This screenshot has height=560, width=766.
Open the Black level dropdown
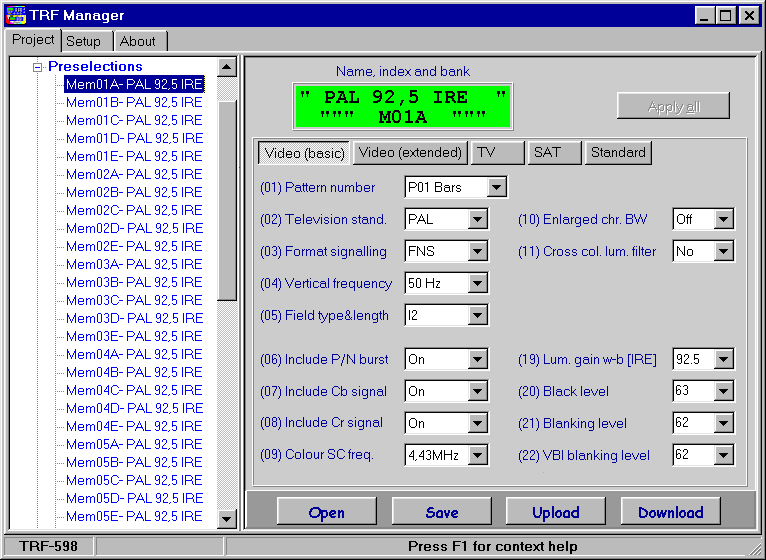click(x=723, y=391)
